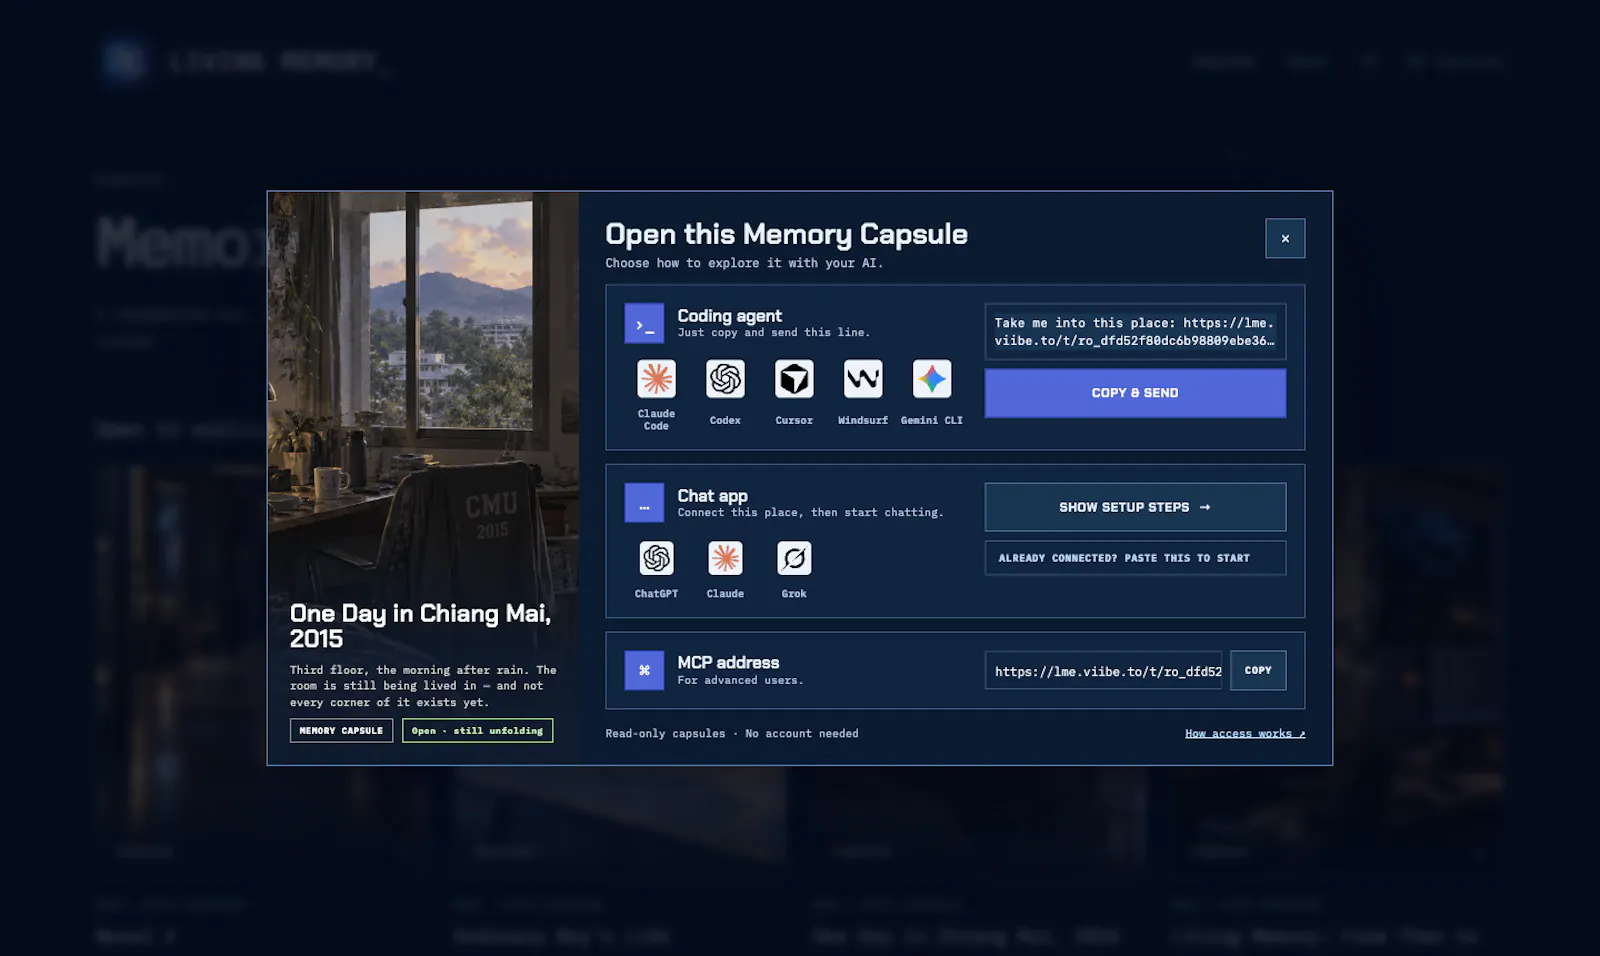Image resolution: width=1600 pixels, height=956 pixels.
Task: Click Already Connected? Paste This To Start
Action: [1135, 558]
